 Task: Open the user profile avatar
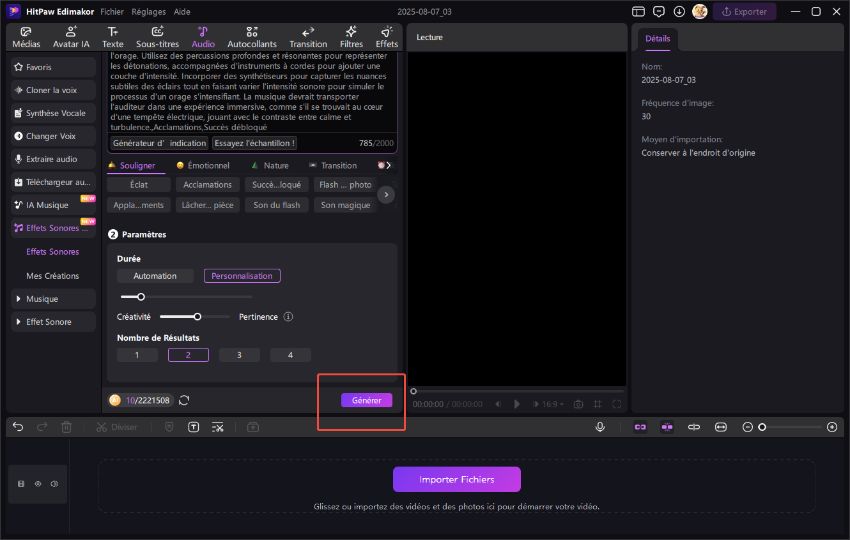pos(700,11)
